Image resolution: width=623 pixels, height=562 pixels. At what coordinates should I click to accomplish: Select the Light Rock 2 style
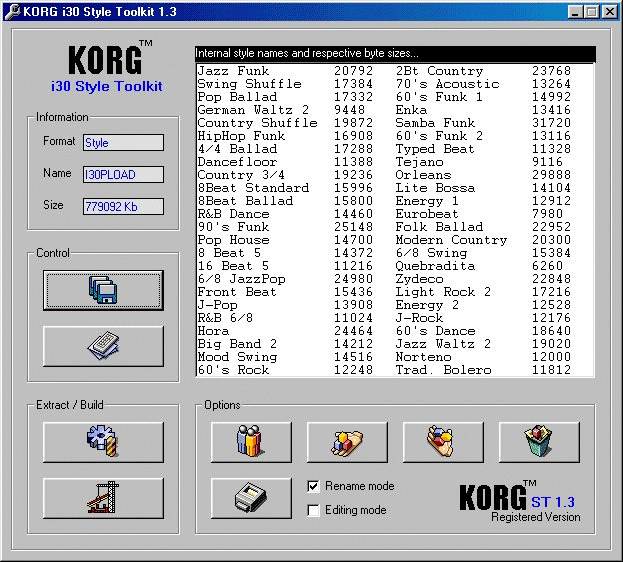(443, 292)
